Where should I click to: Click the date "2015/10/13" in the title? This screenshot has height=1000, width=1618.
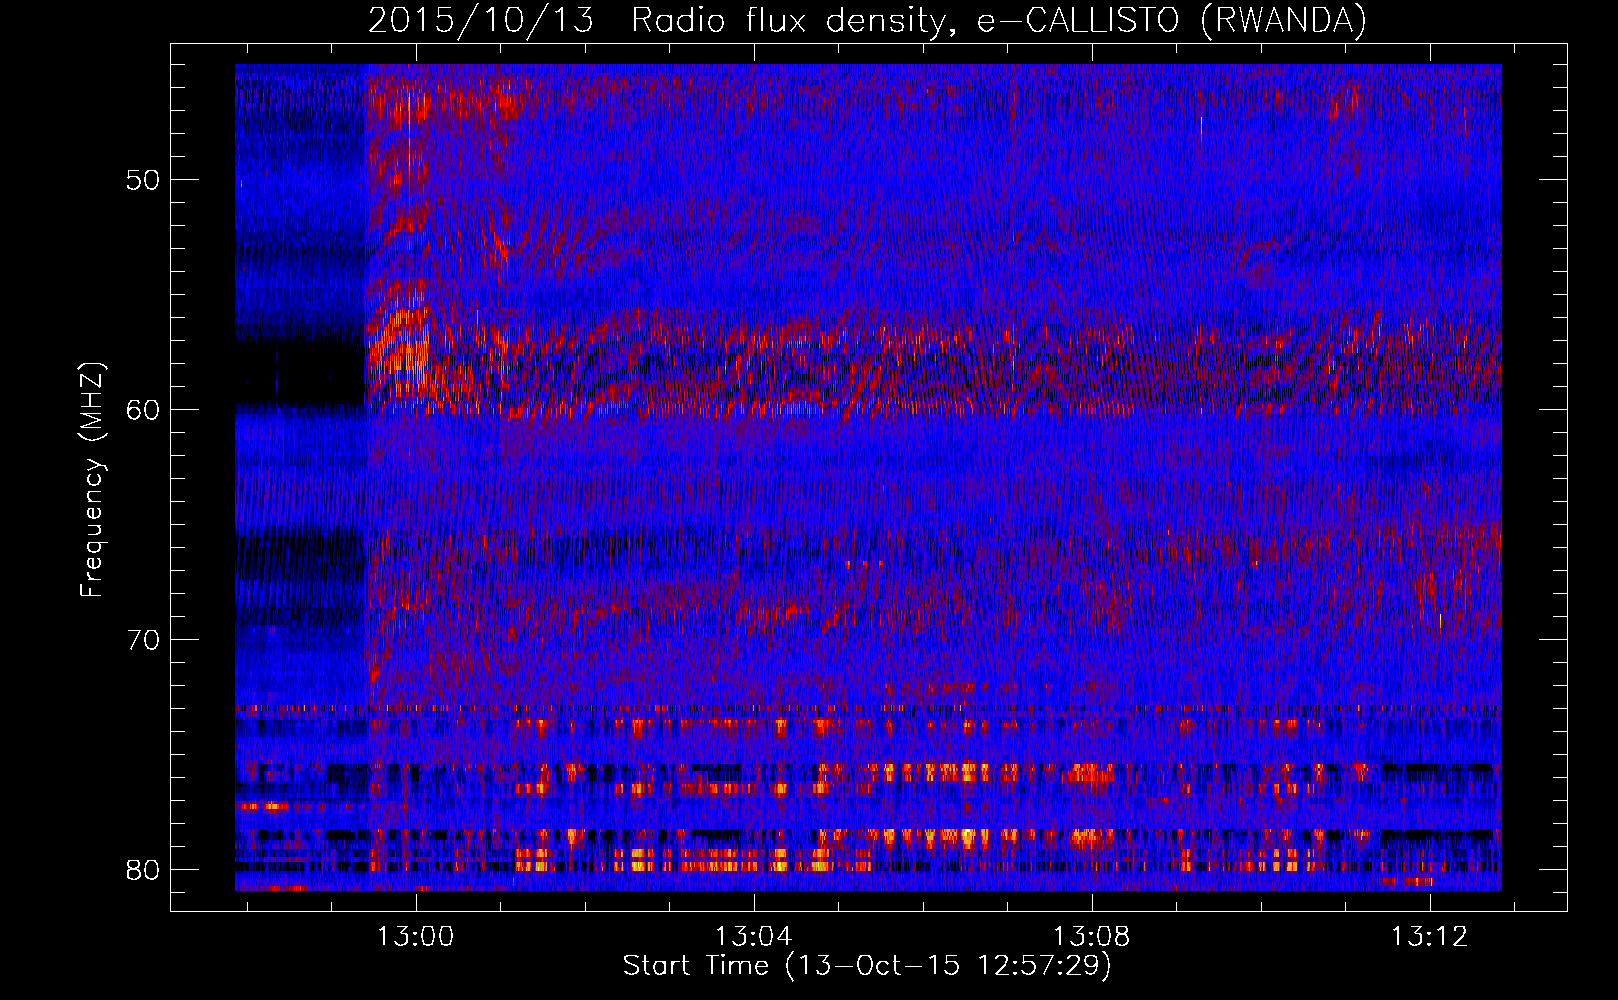coord(480,21)
